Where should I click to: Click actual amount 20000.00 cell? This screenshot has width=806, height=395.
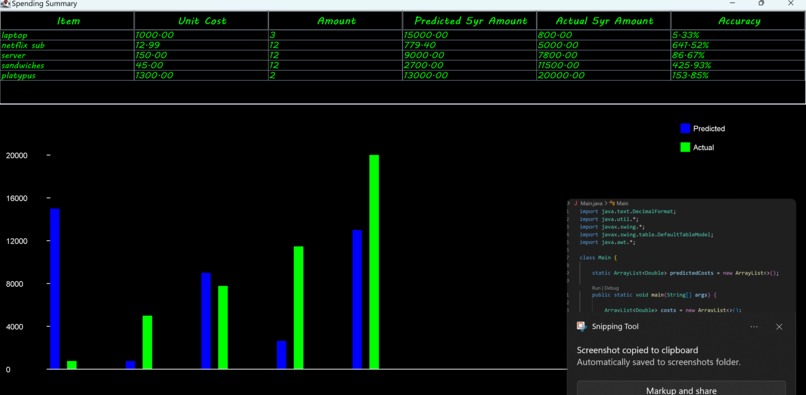click(604, 75)
